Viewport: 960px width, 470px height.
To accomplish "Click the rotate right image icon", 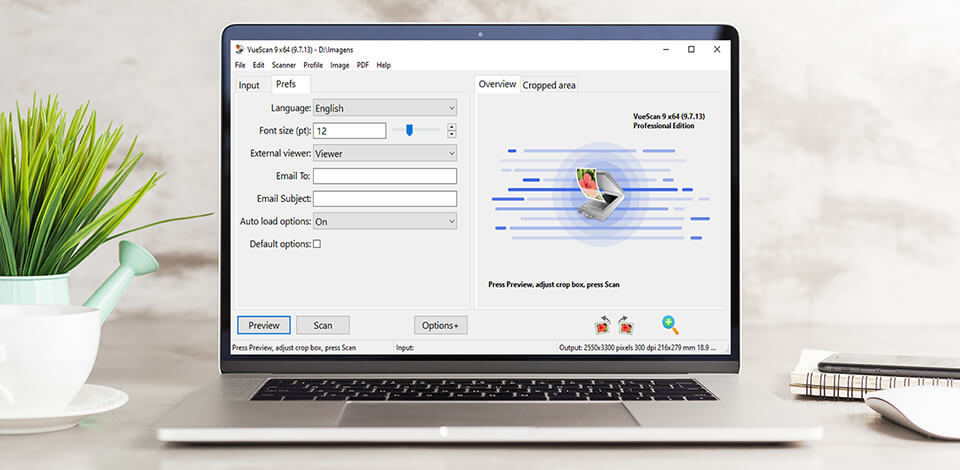I will [626, 325].
